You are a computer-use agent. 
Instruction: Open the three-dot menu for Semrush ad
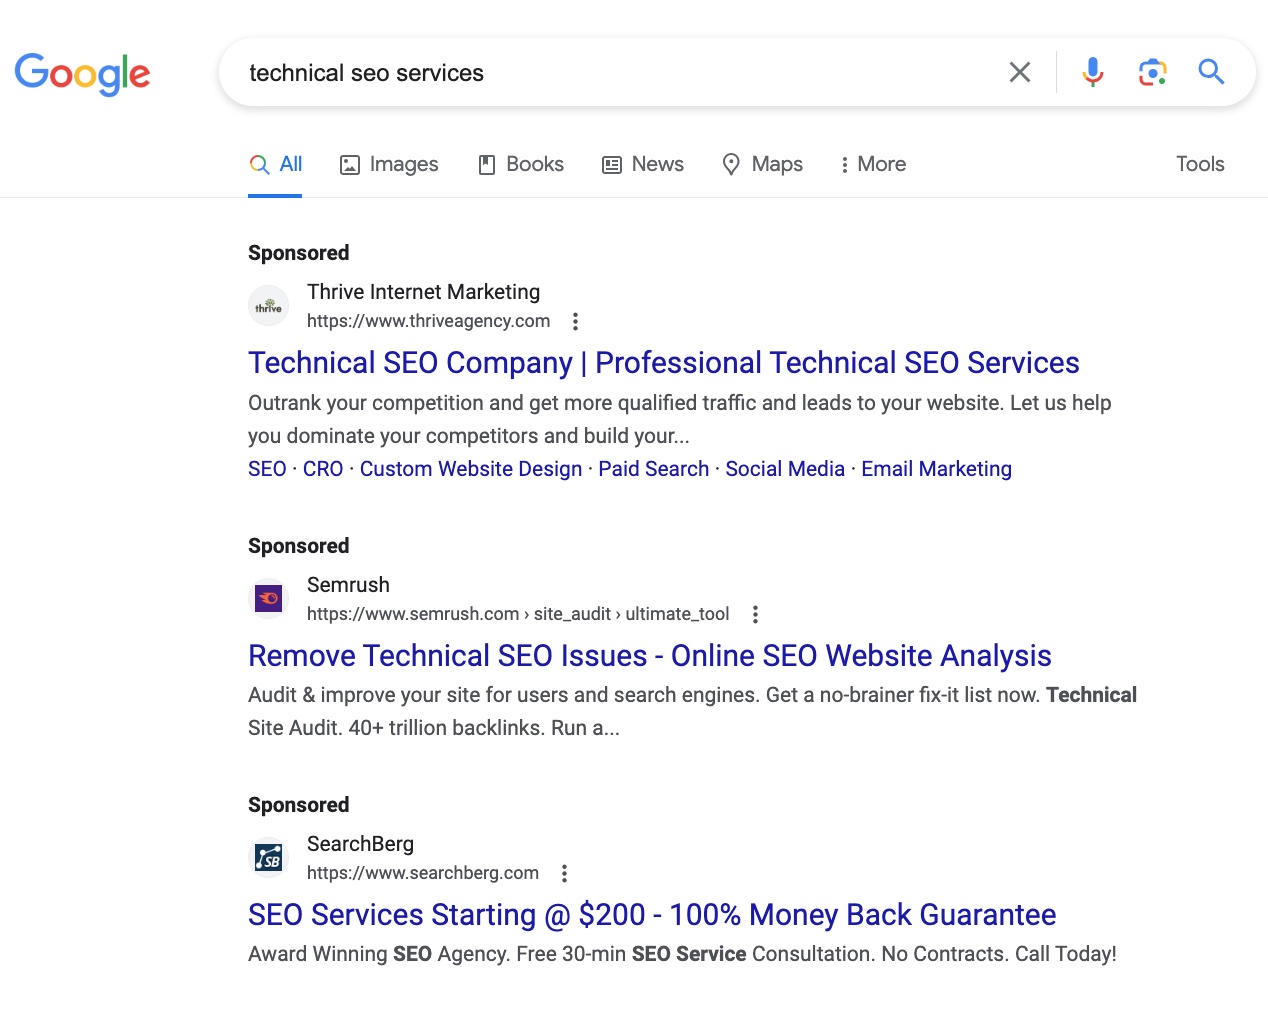tap(755, 614)
